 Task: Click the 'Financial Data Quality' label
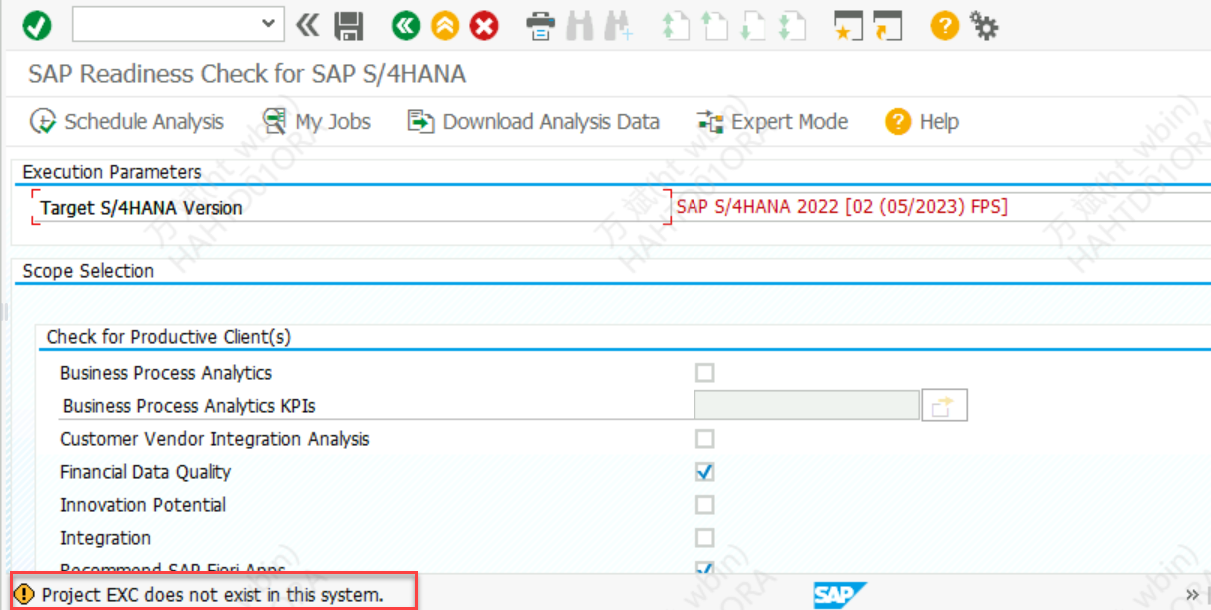coord(145,472)
